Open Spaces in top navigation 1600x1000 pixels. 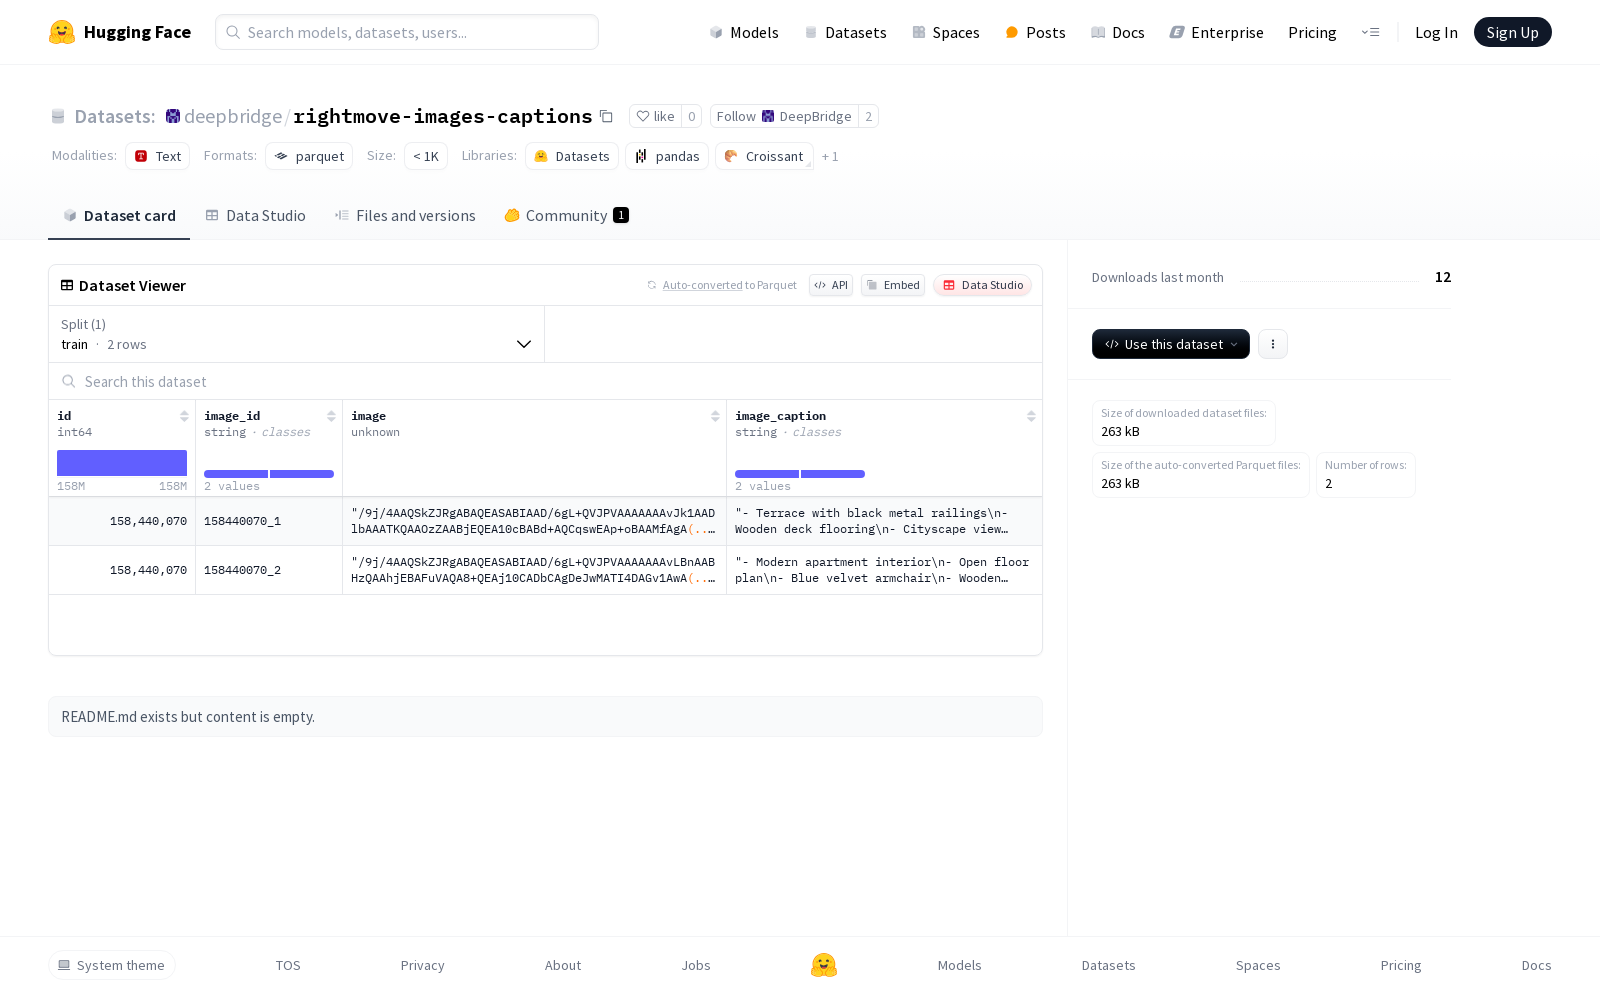tap(946, 32)
